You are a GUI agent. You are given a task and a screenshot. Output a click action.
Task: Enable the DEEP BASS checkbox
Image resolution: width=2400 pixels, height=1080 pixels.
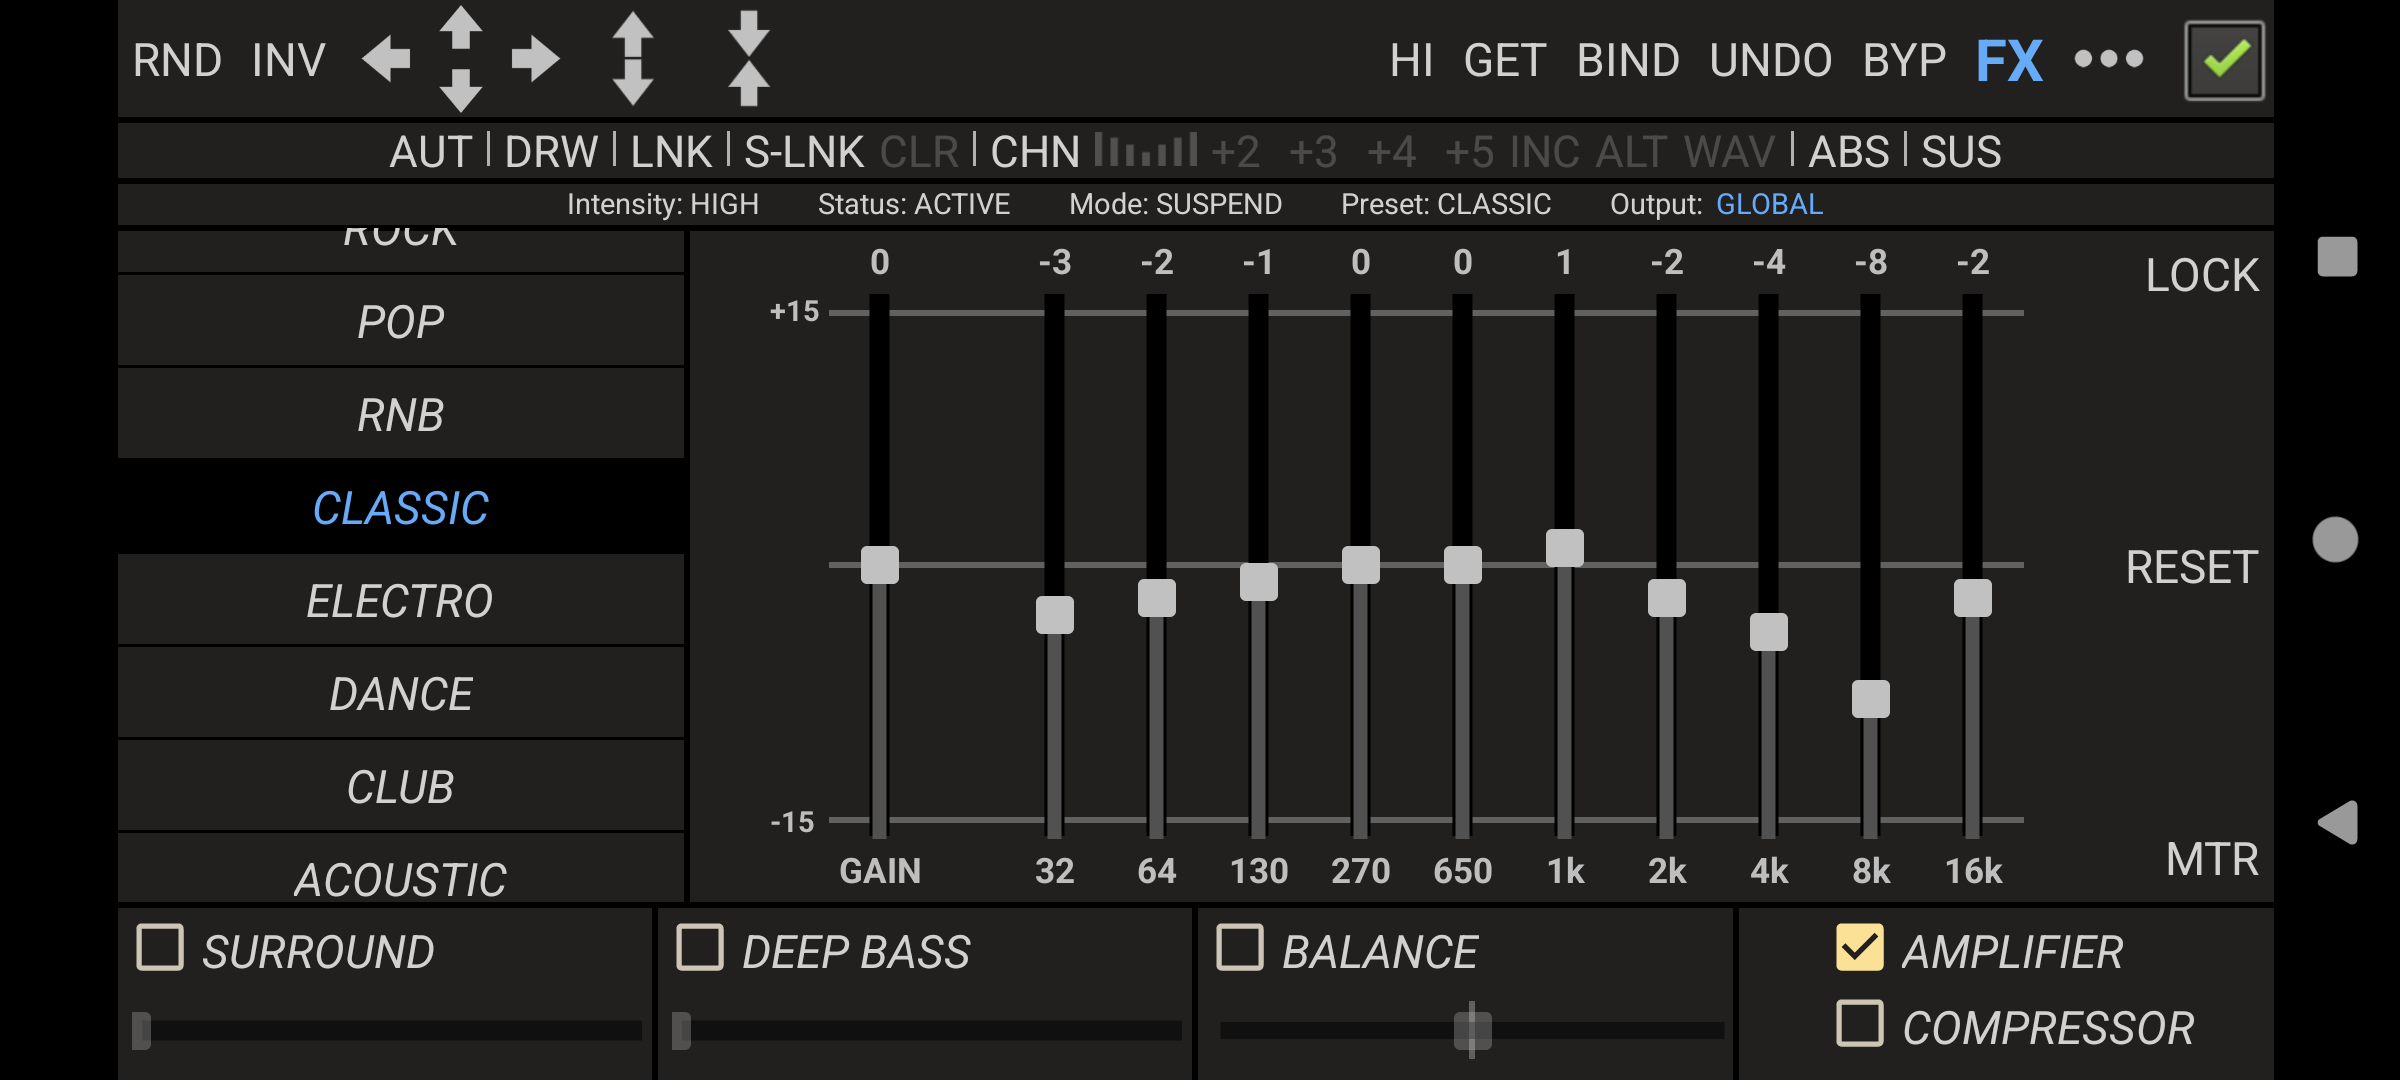tap(700, 948)
